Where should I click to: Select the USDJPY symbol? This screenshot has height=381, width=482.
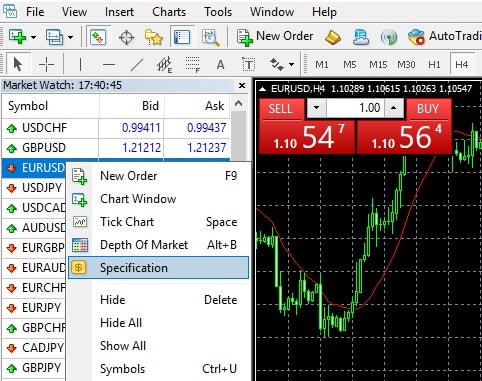[42, 188]
